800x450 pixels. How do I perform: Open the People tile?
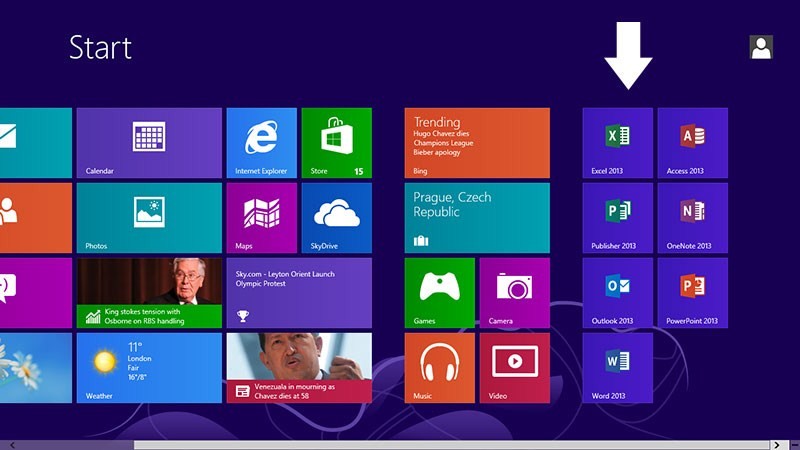tap(36, 218)
